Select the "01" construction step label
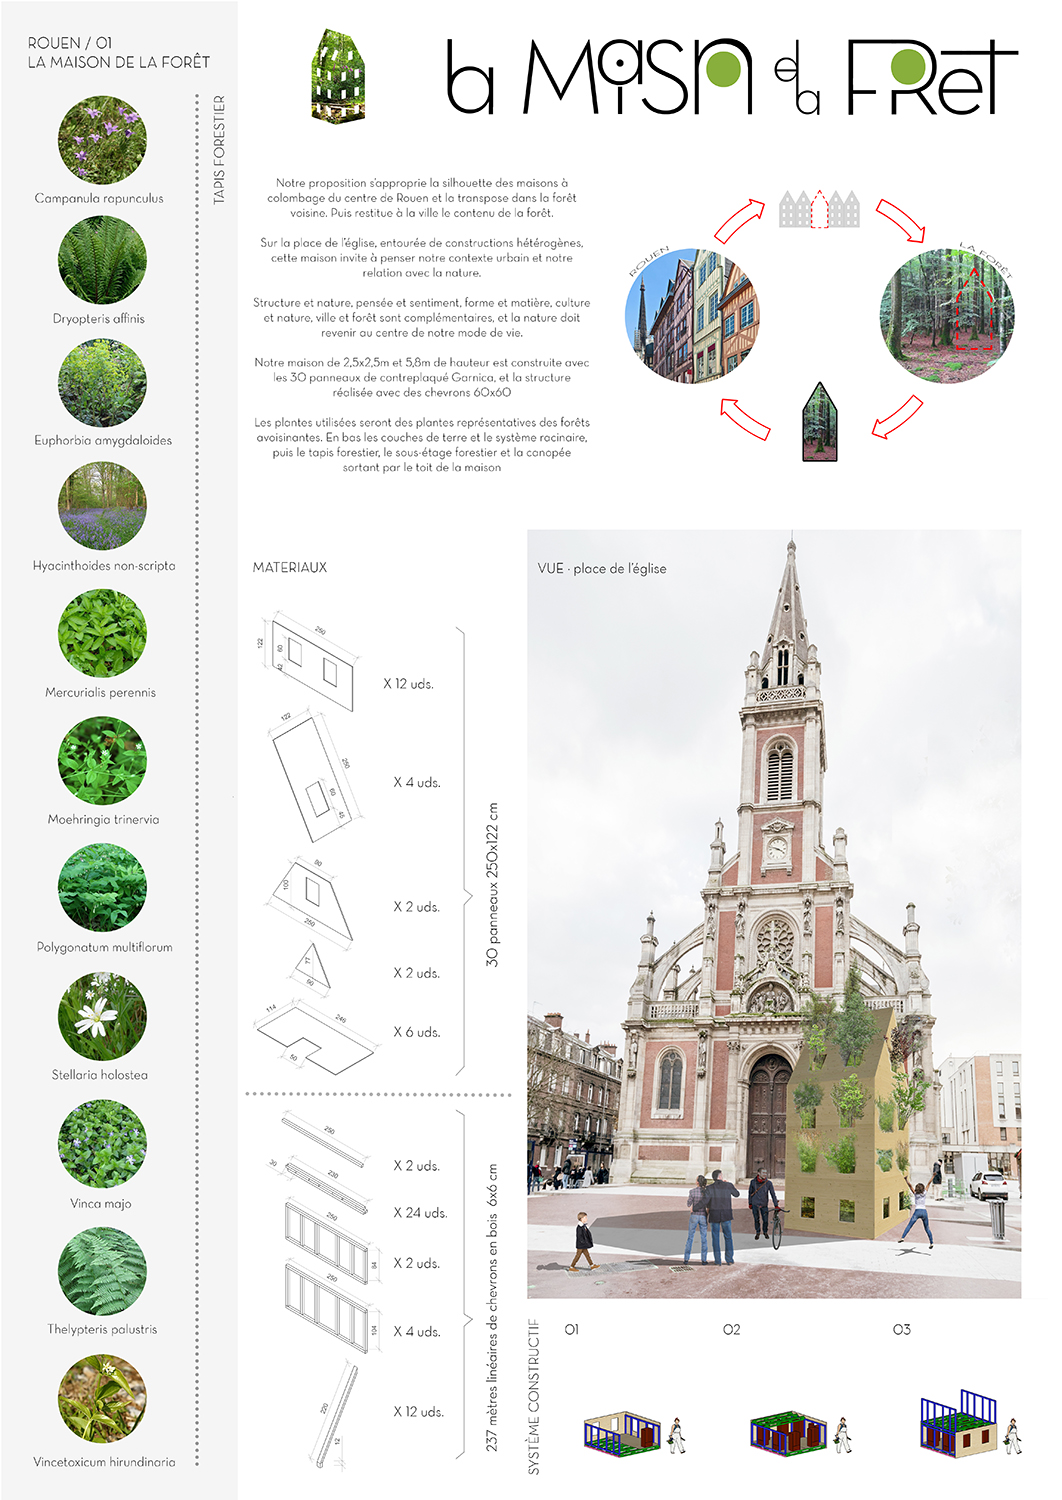Viewport: 1062px width, 1500px height. 572,1329
